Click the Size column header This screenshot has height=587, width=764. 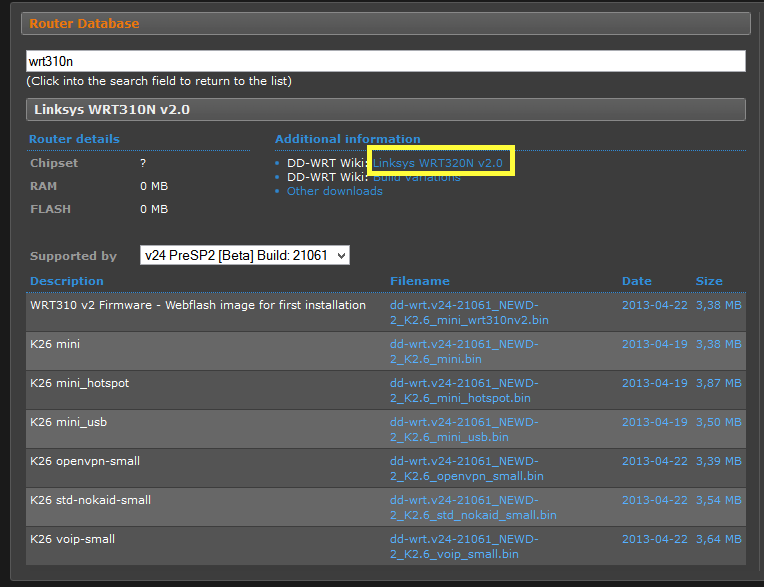[709, 281]
